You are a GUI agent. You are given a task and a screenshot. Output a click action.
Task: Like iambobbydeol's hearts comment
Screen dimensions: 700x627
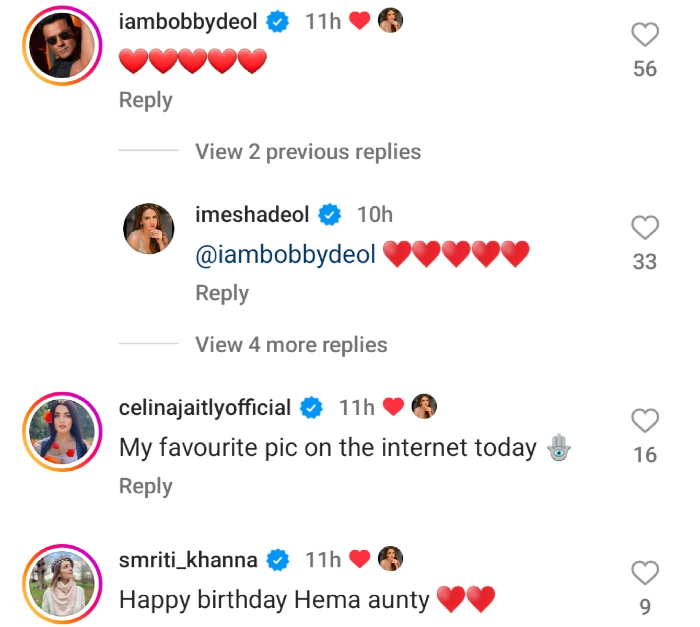(x=645, y=35)
